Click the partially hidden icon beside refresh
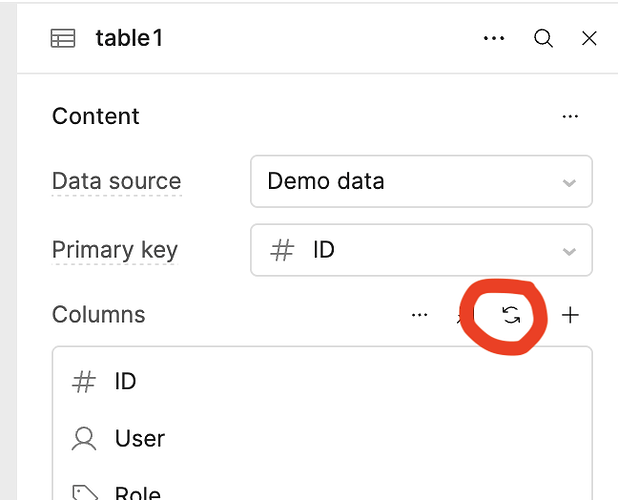618x500 pixels. pyautogui.click(x=462, y=315)
